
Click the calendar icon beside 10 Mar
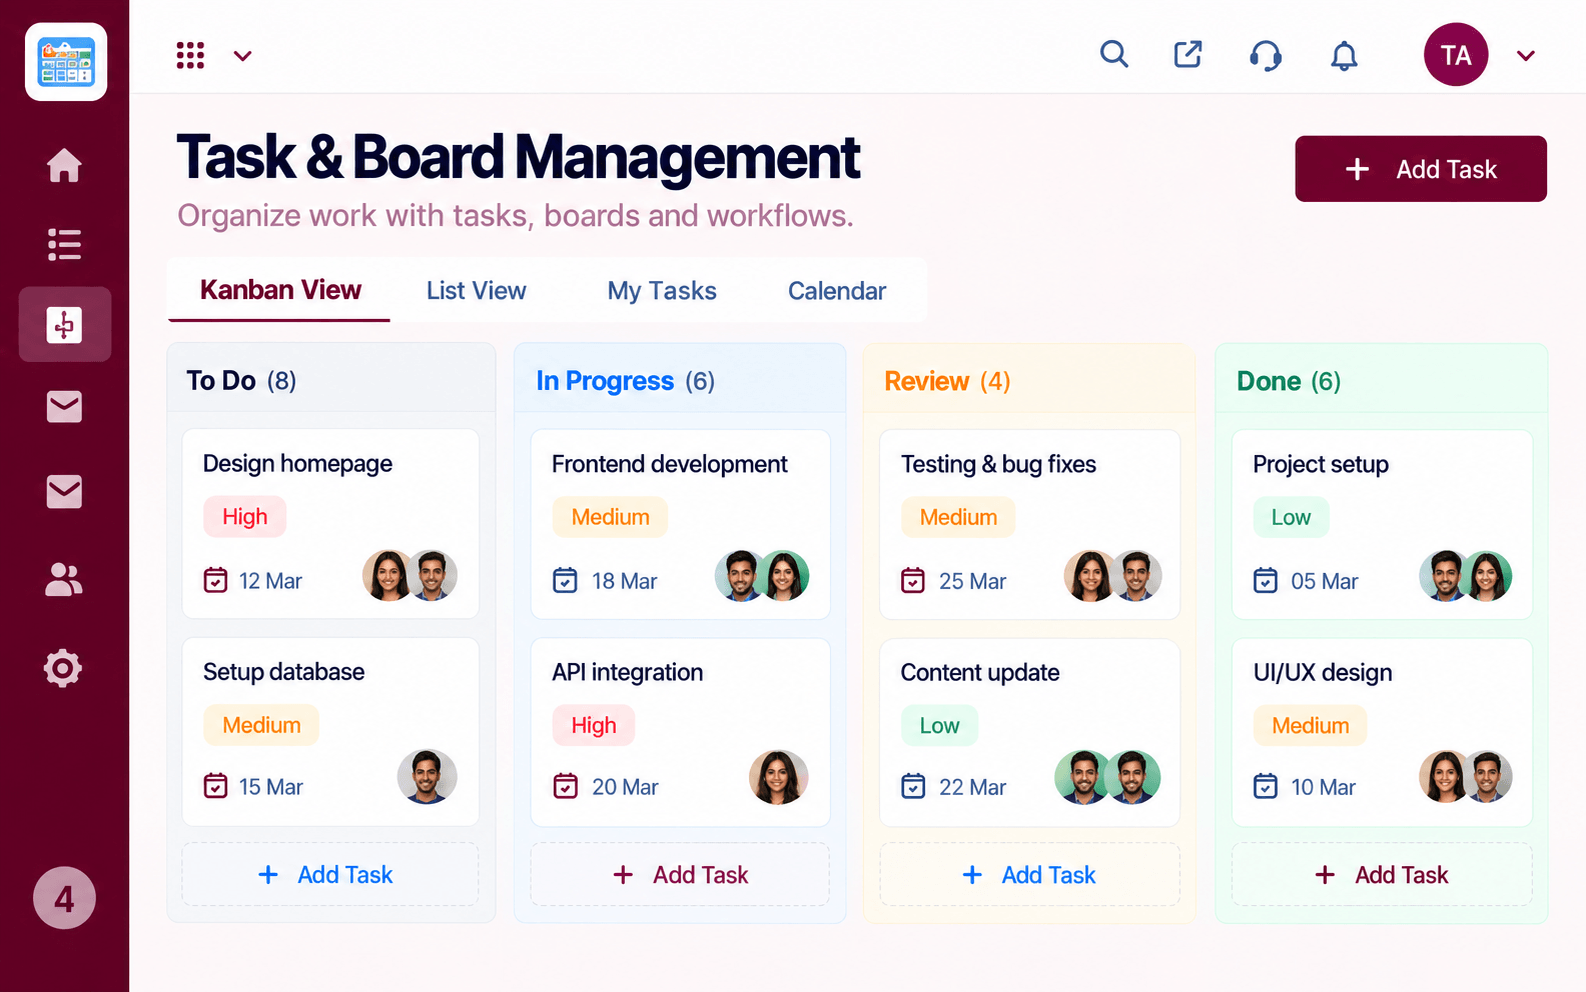point(1265,786)
